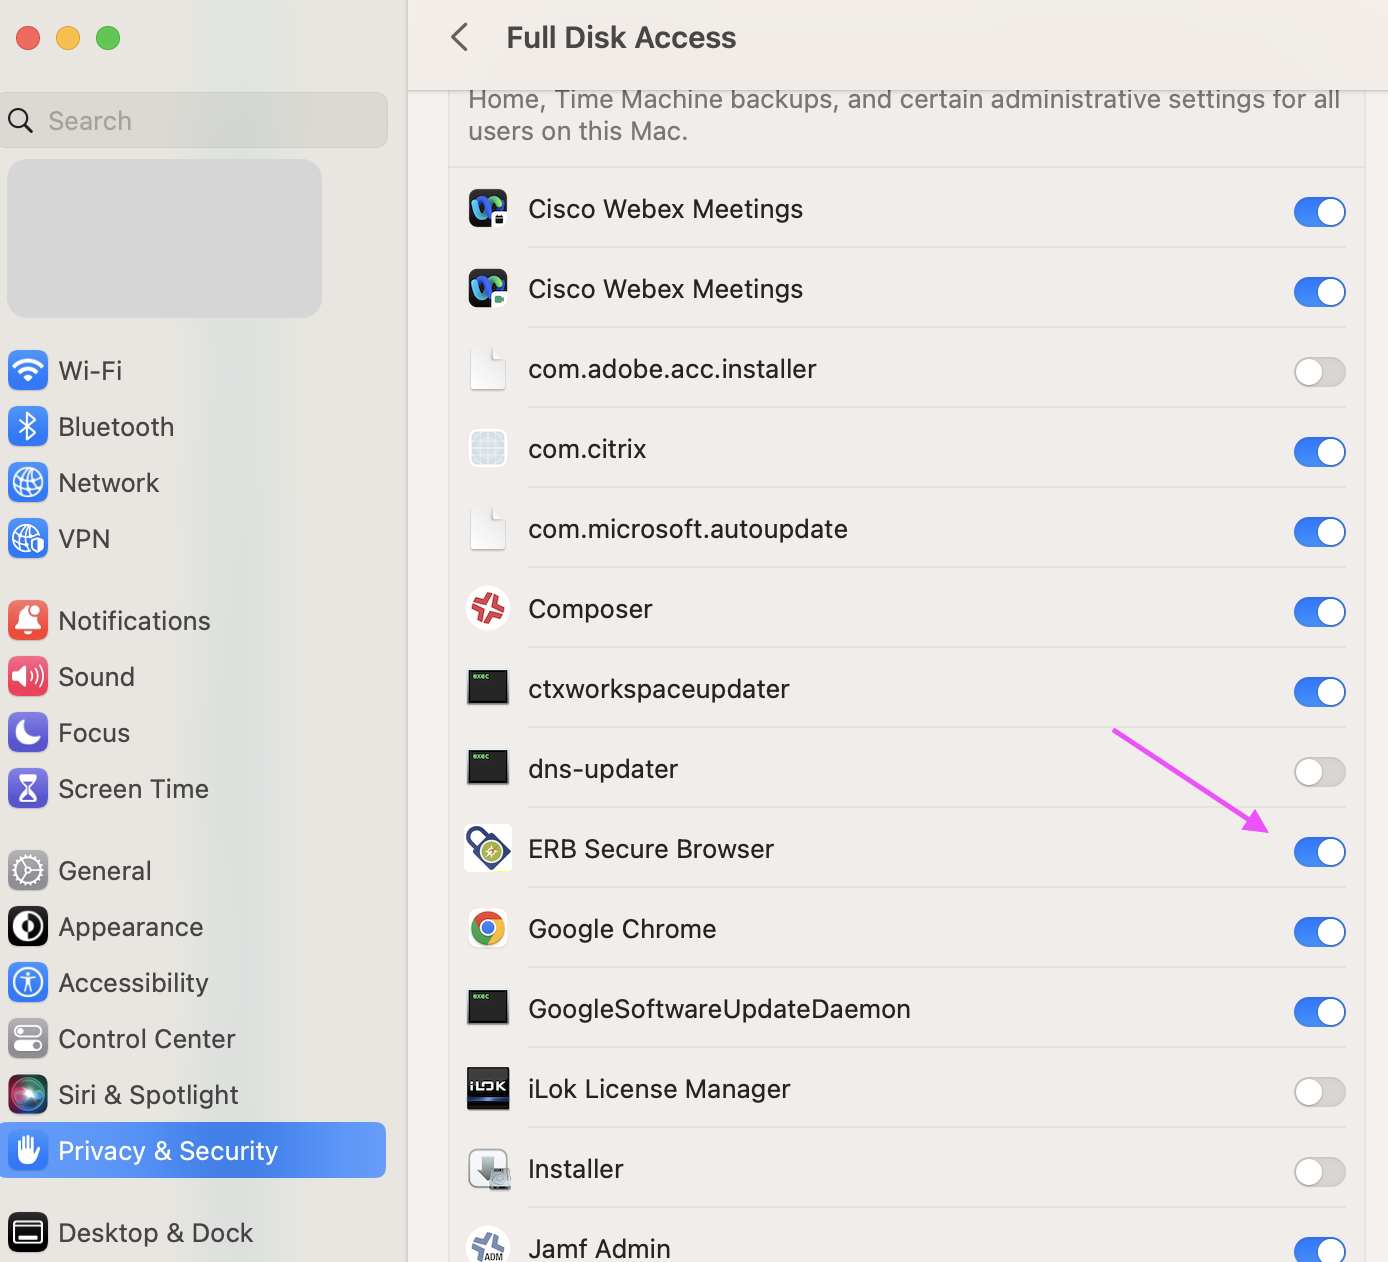
Task: Enable full disk access for dns-updater
Action: pos(1319,772)
